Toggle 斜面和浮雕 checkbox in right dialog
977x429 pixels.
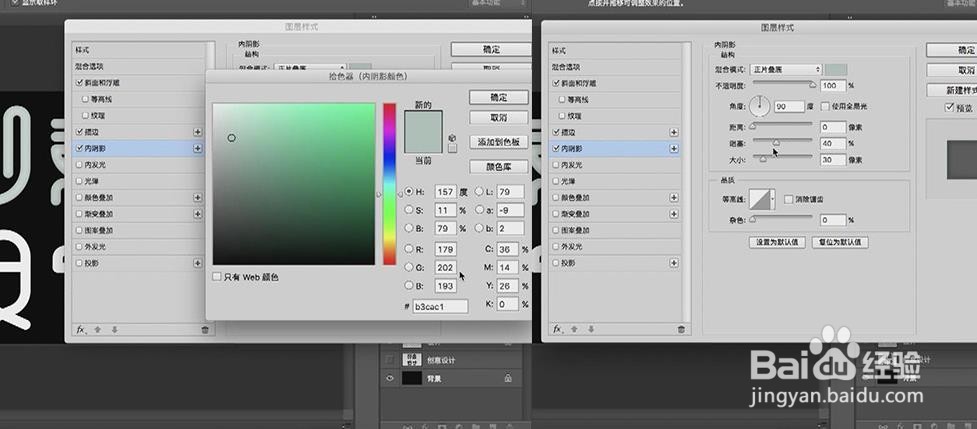556,83
